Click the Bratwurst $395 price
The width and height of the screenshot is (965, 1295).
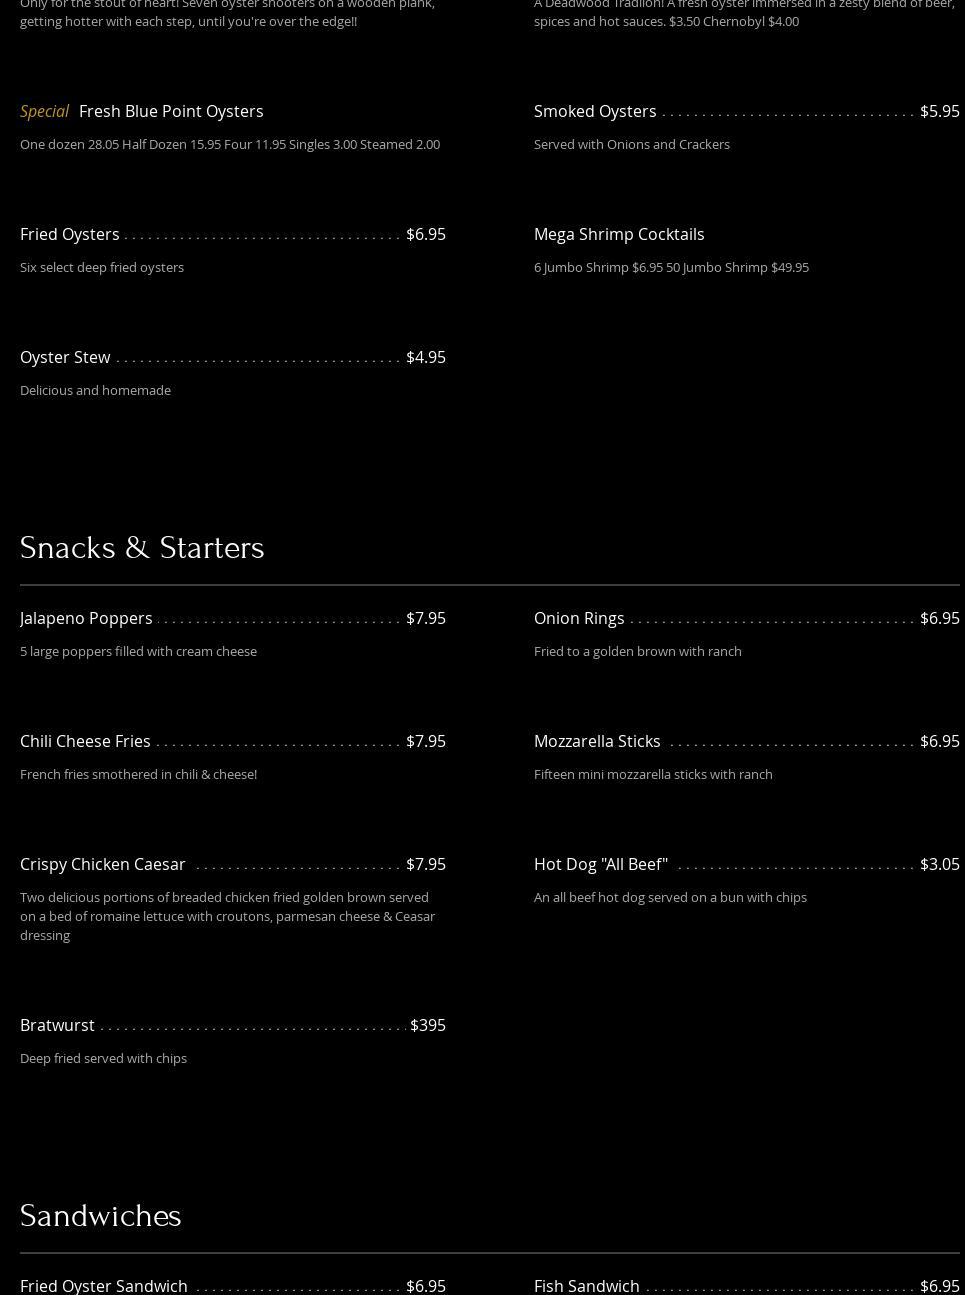pyautogui.click(x=428, y=1025)
